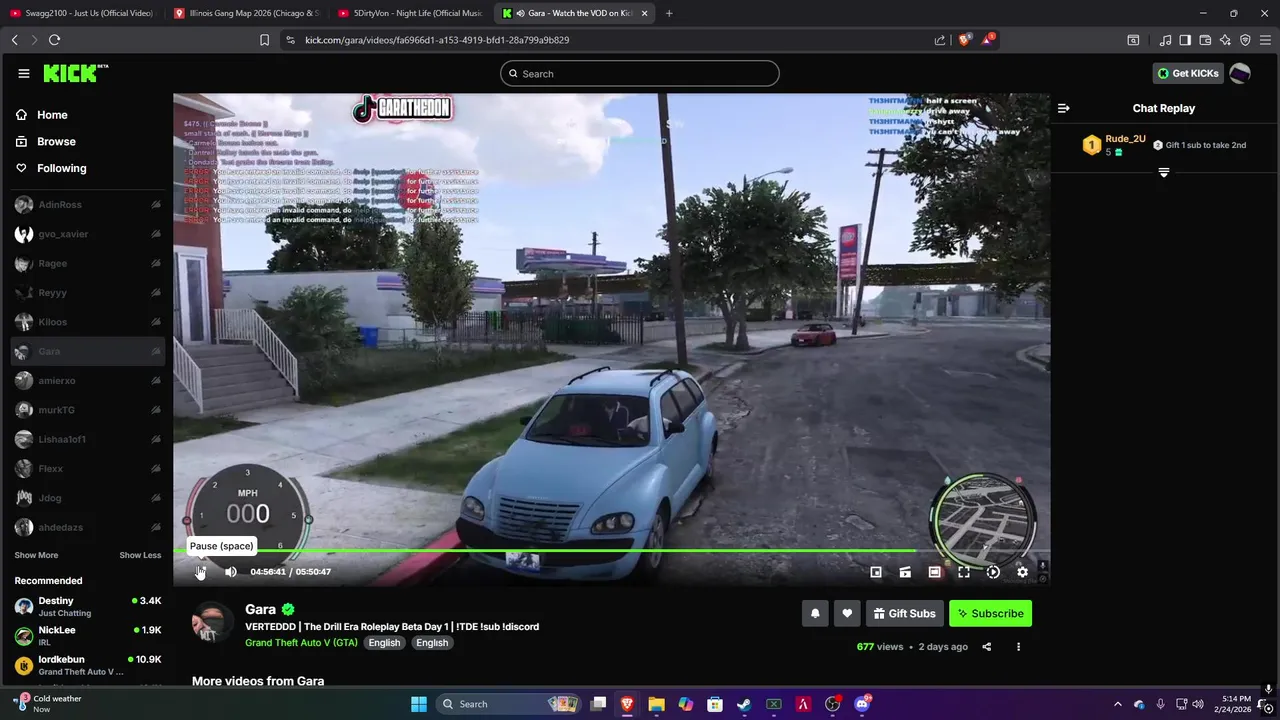This screenshot has width=1280, height=720.
Task: Open Discord from the Windows taskbar
Action: pyautogui.click(x=862, y=704)
